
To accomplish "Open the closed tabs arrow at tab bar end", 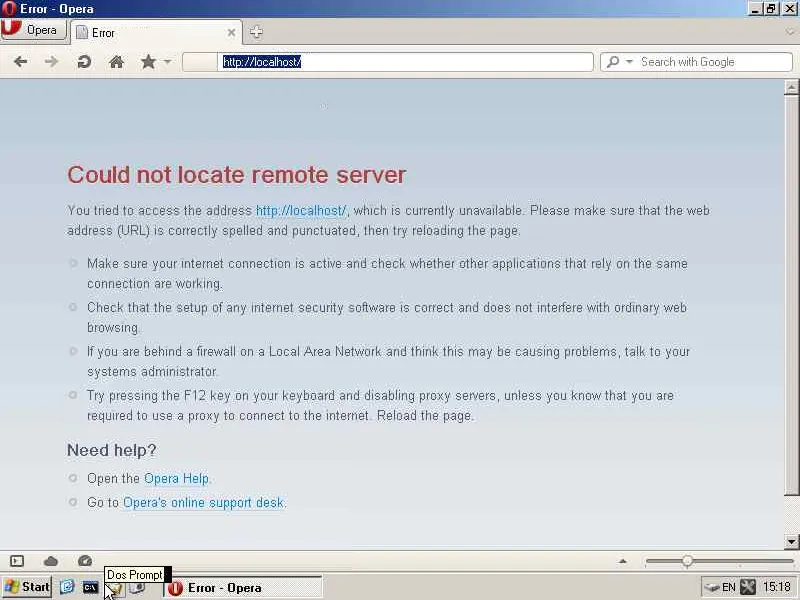I will 790,32.
